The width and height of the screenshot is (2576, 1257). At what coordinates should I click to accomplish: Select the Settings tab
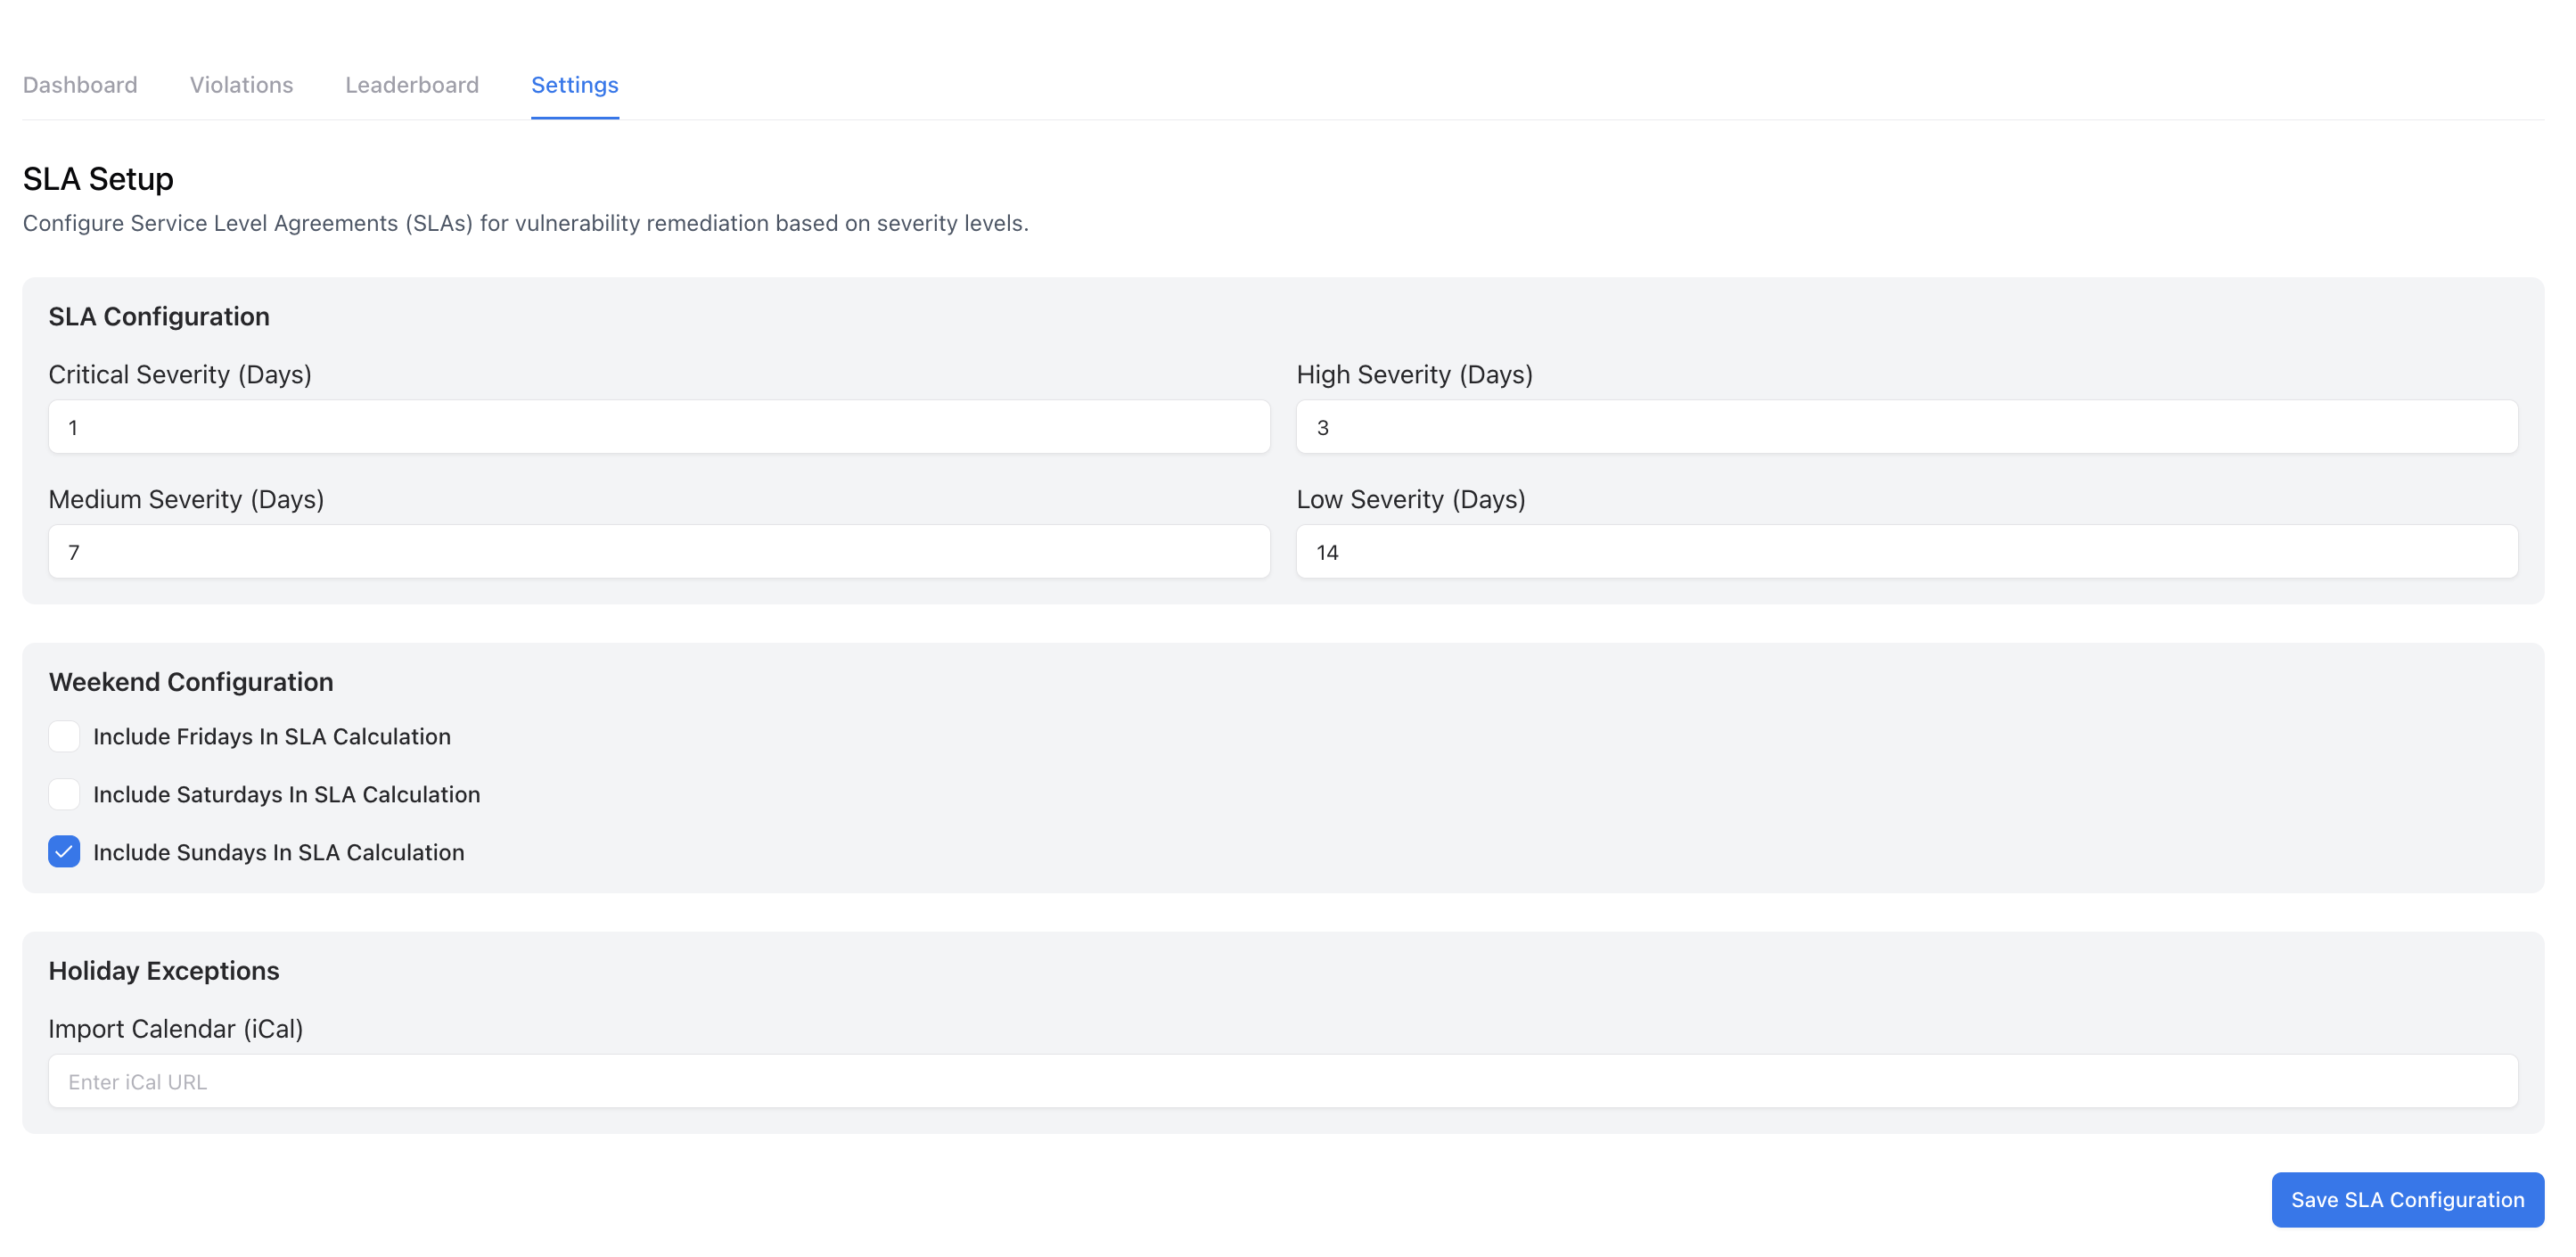574,85
